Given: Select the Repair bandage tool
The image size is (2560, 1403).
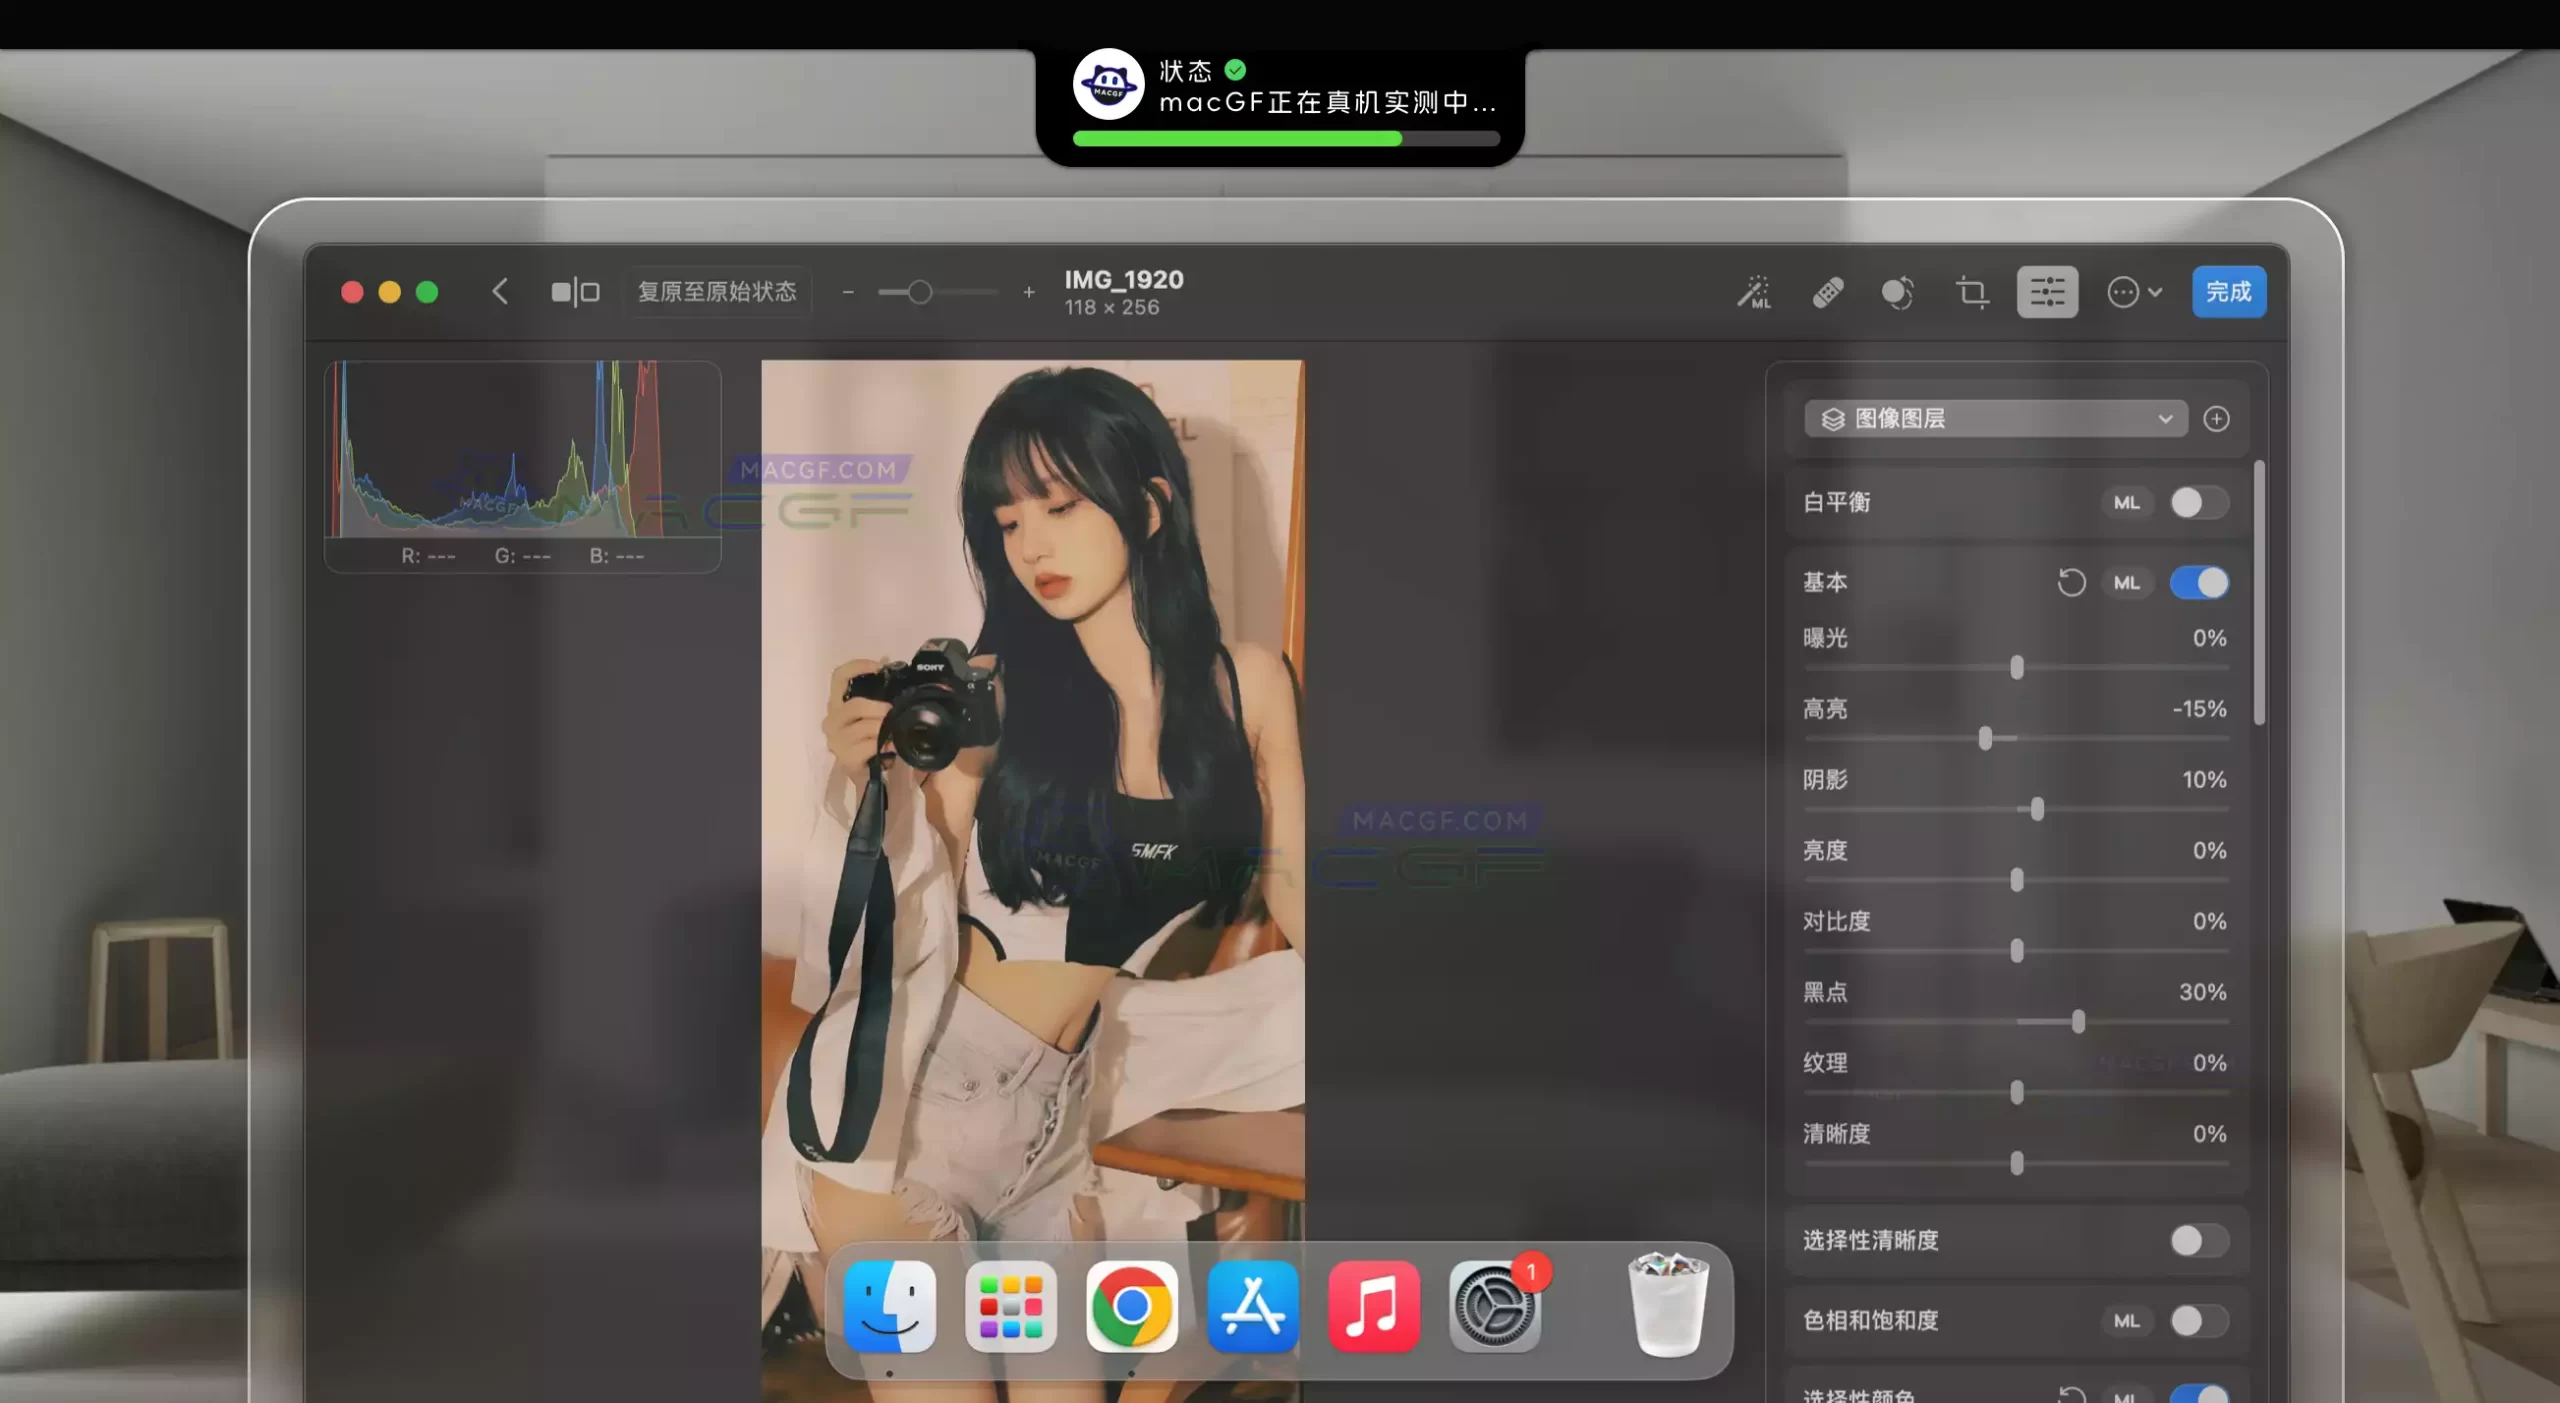Looking at the screenshot, I should (x=1828, y=292).
